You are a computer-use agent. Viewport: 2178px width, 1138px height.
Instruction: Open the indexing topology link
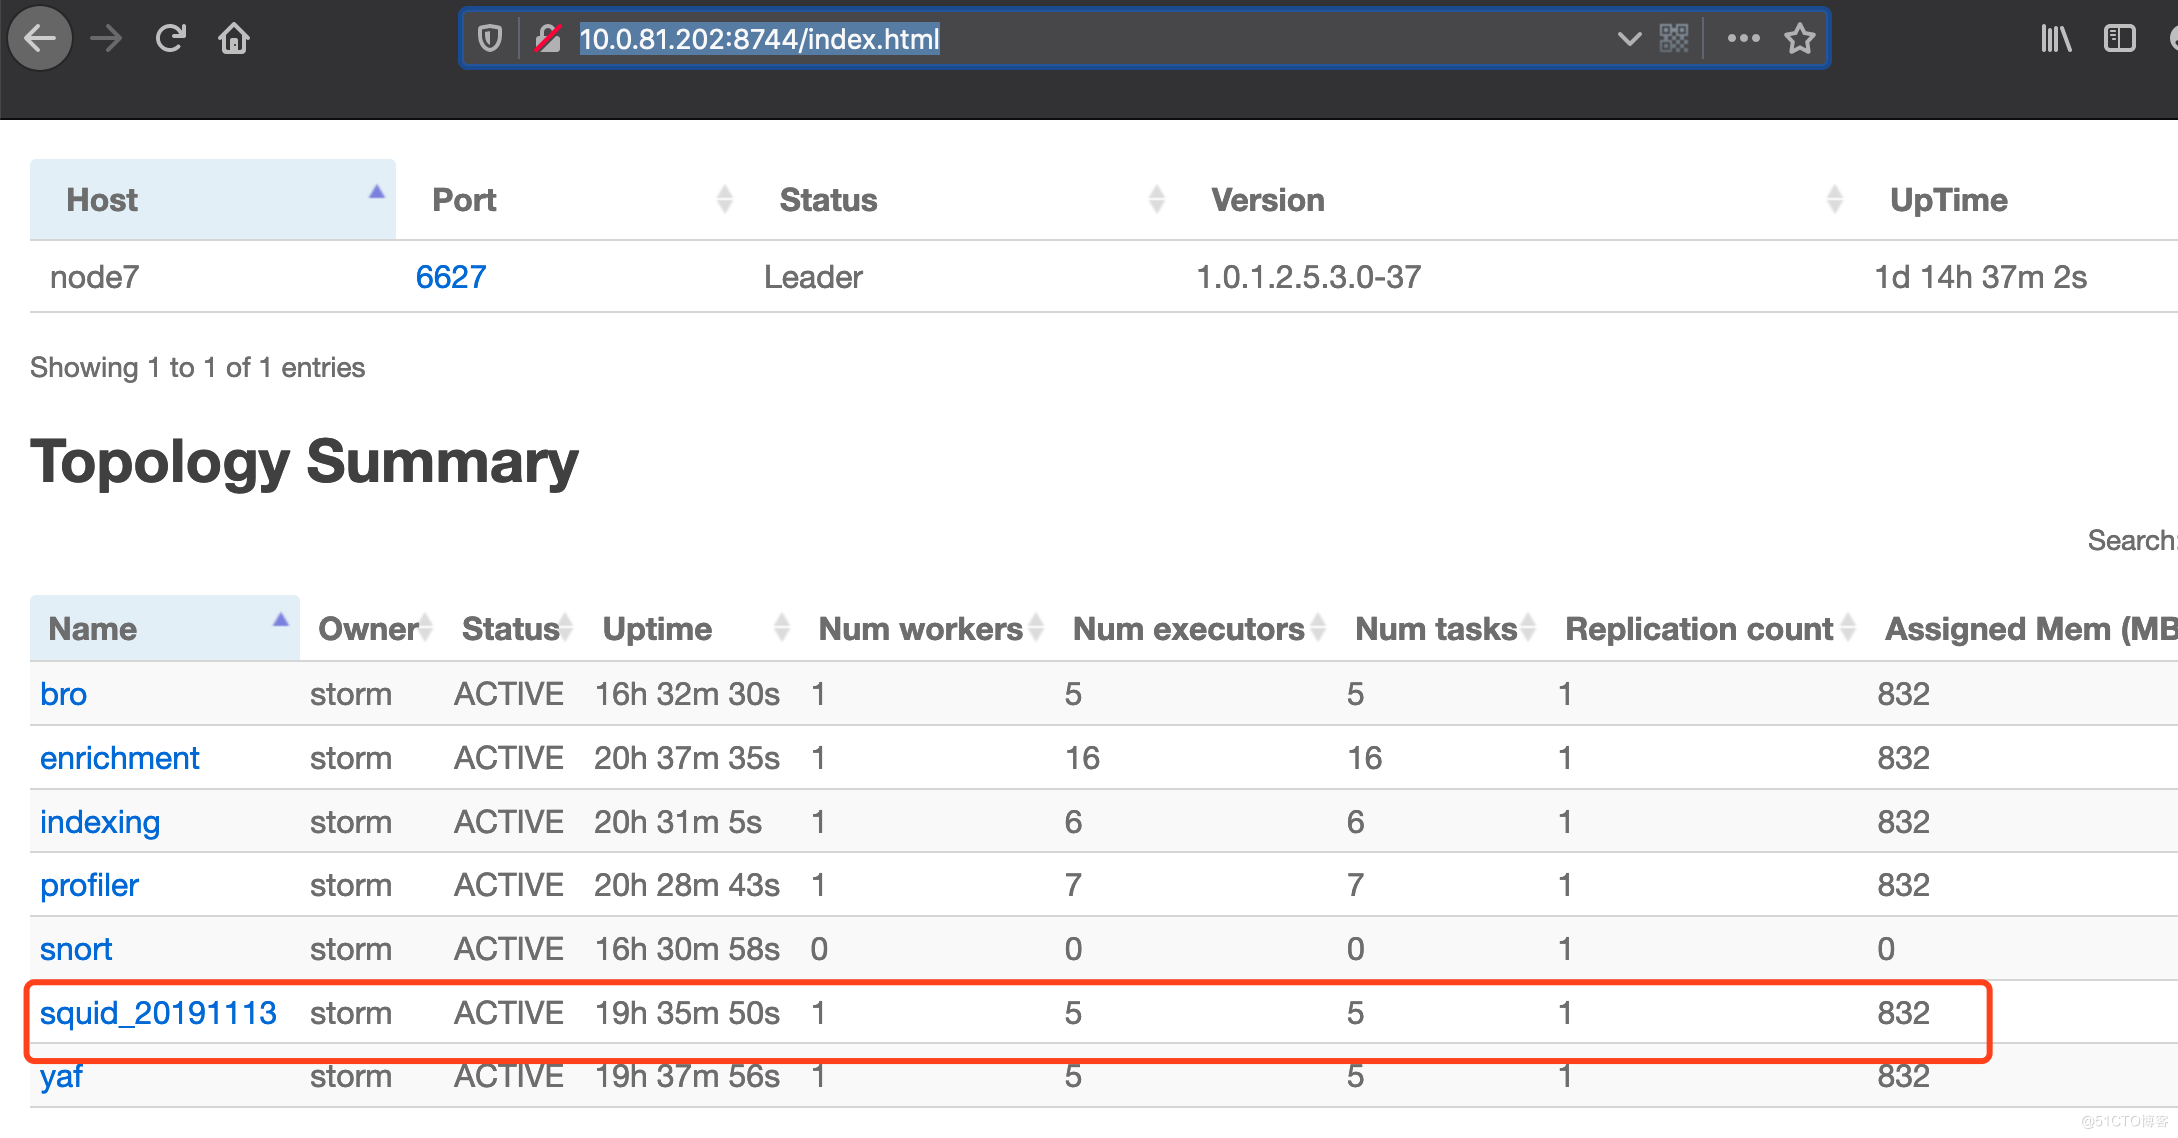click(100, 822)
